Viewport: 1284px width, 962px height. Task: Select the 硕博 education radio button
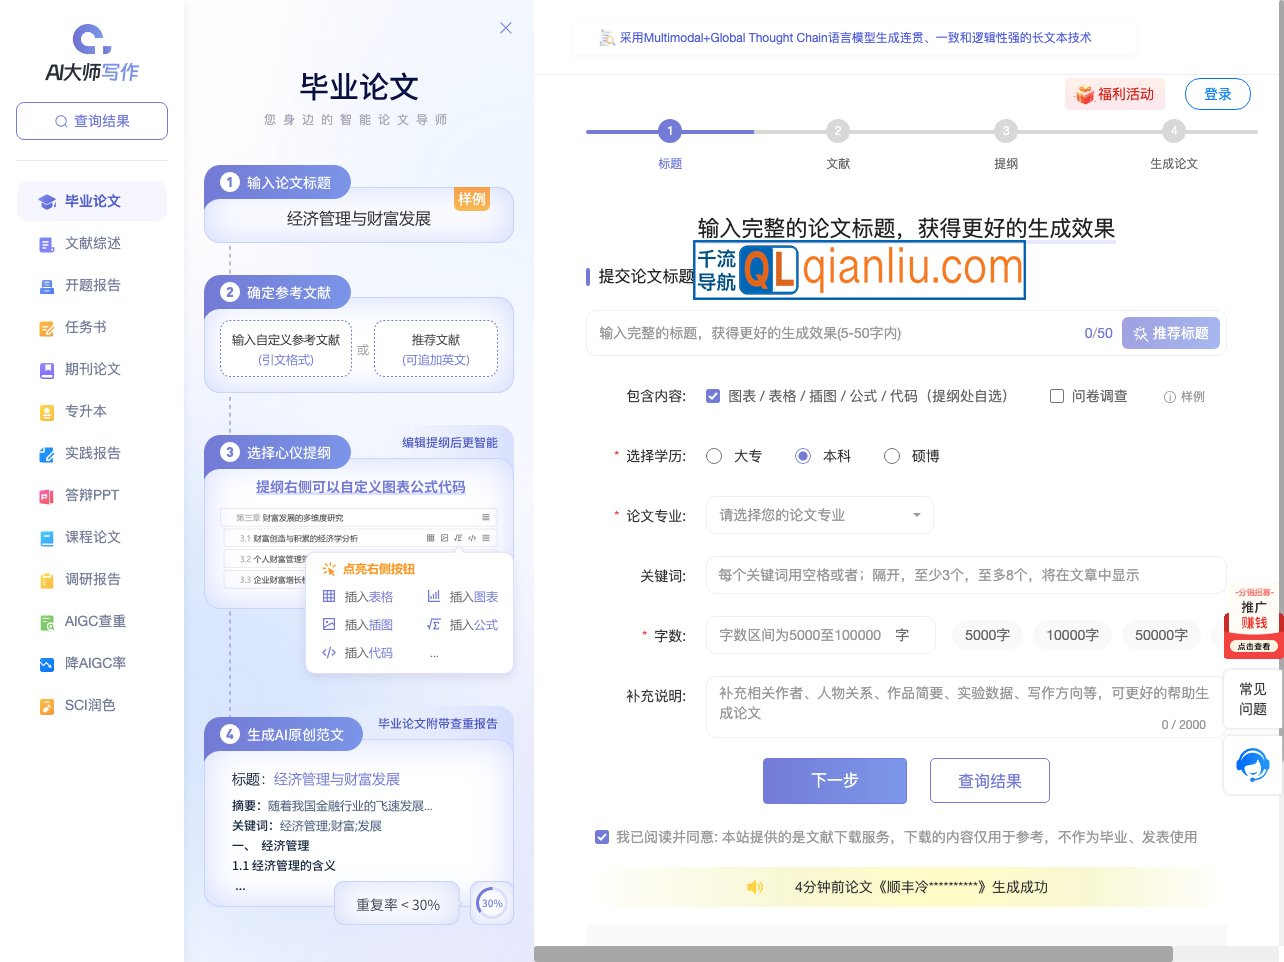(x=892, y=456)
